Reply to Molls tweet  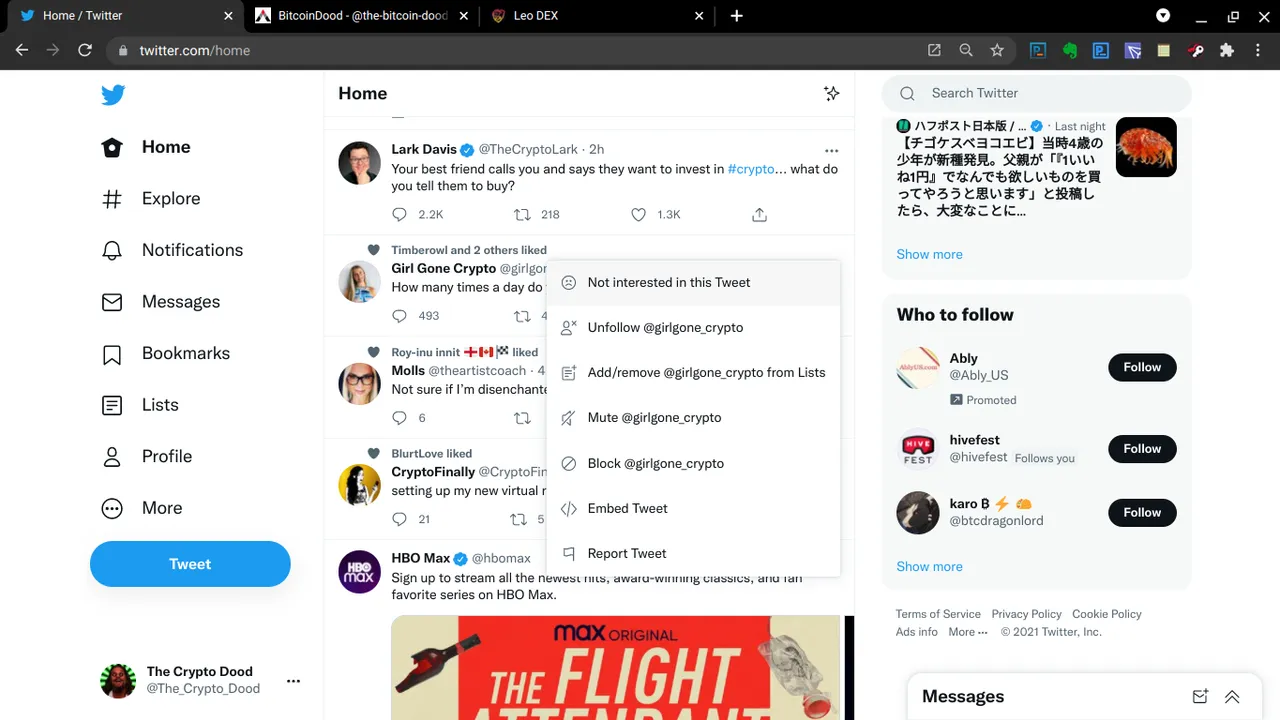click(399, 418)
